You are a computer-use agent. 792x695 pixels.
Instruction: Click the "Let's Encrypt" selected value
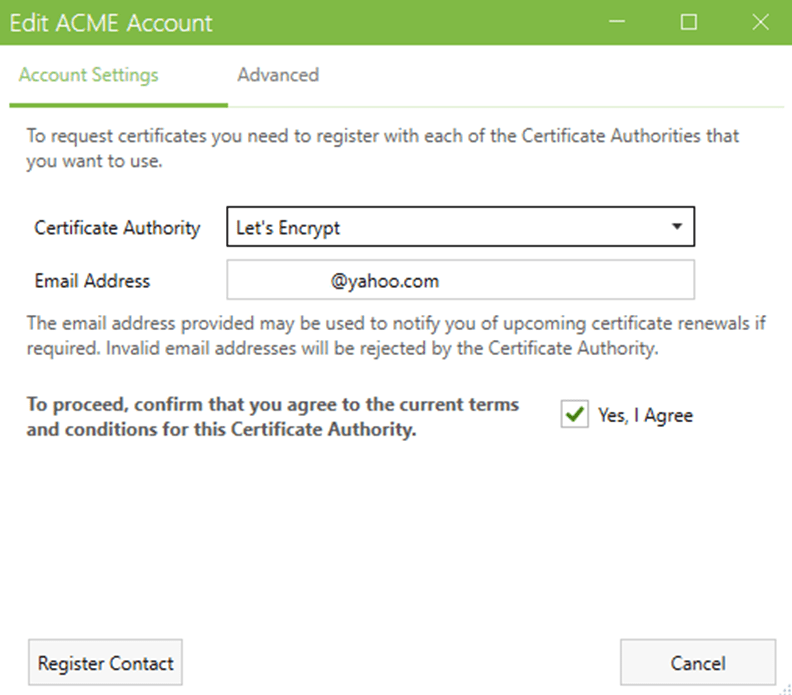288,228
